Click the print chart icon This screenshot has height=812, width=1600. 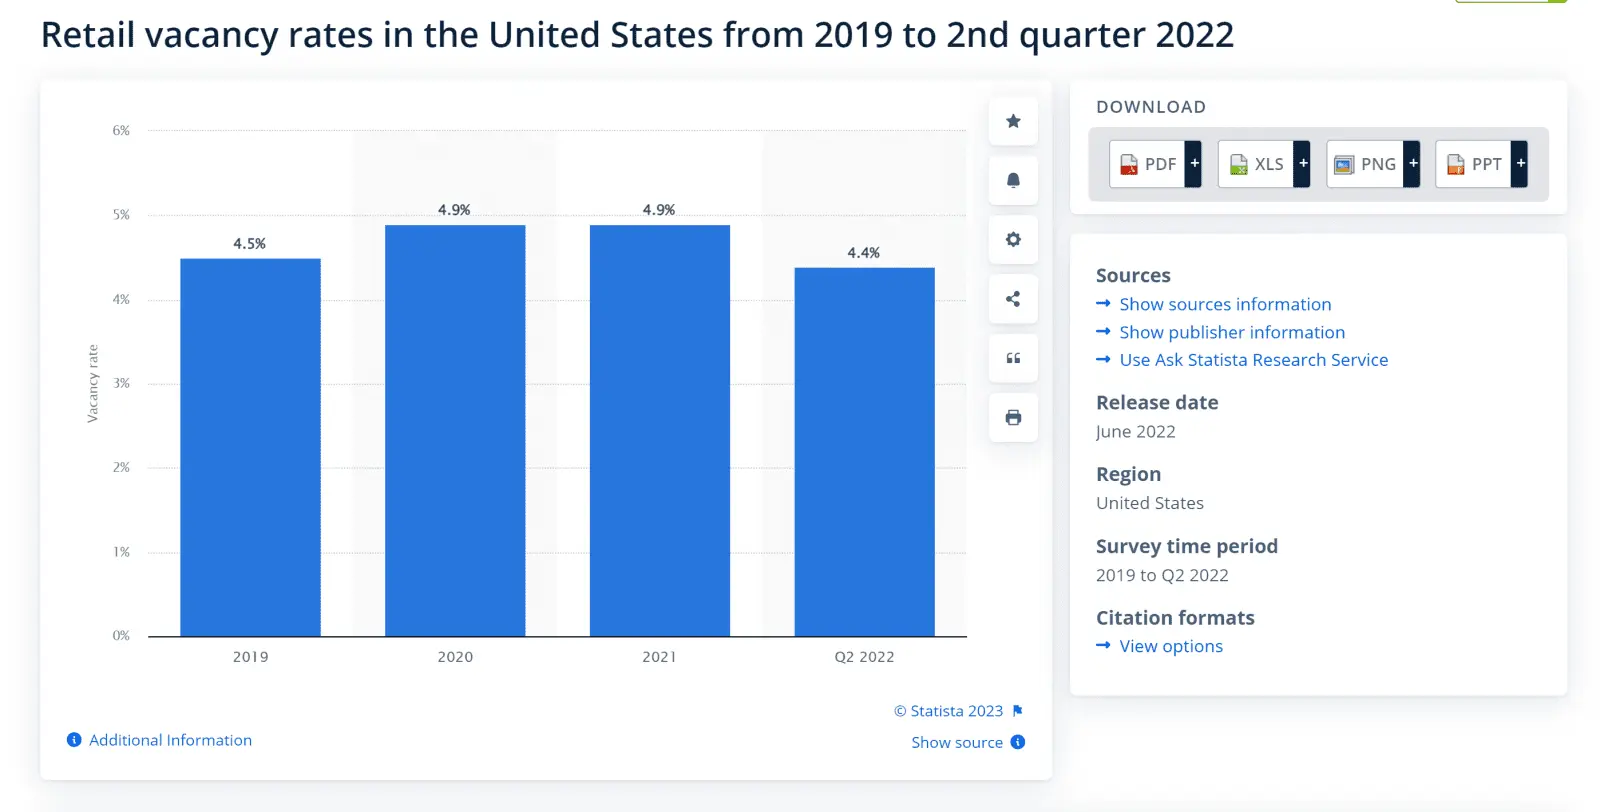(x=1013, y=418)
